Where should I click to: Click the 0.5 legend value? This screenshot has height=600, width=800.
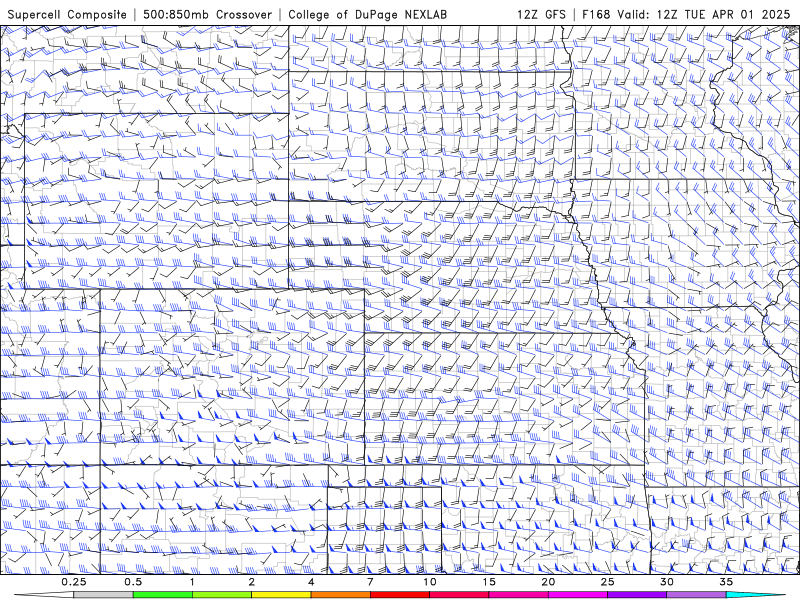pos(133,582)
